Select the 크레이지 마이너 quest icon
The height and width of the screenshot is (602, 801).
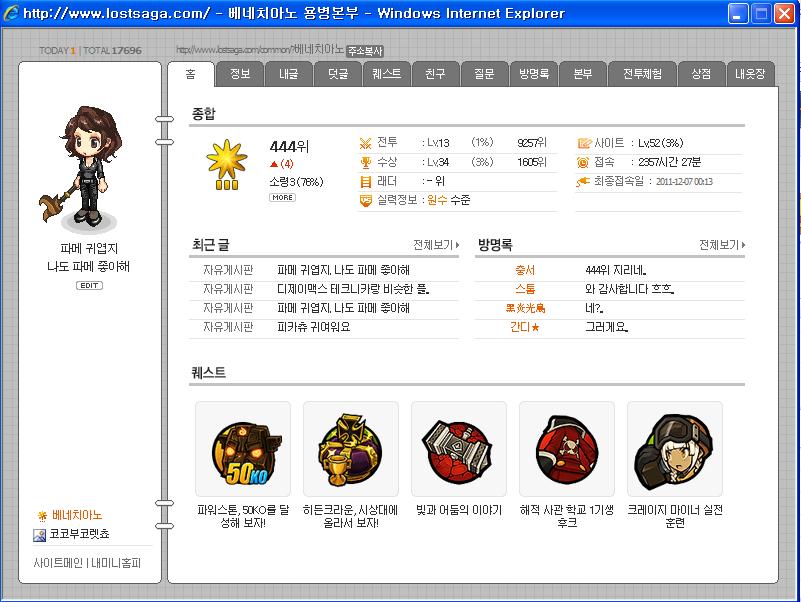click(675, 449)
